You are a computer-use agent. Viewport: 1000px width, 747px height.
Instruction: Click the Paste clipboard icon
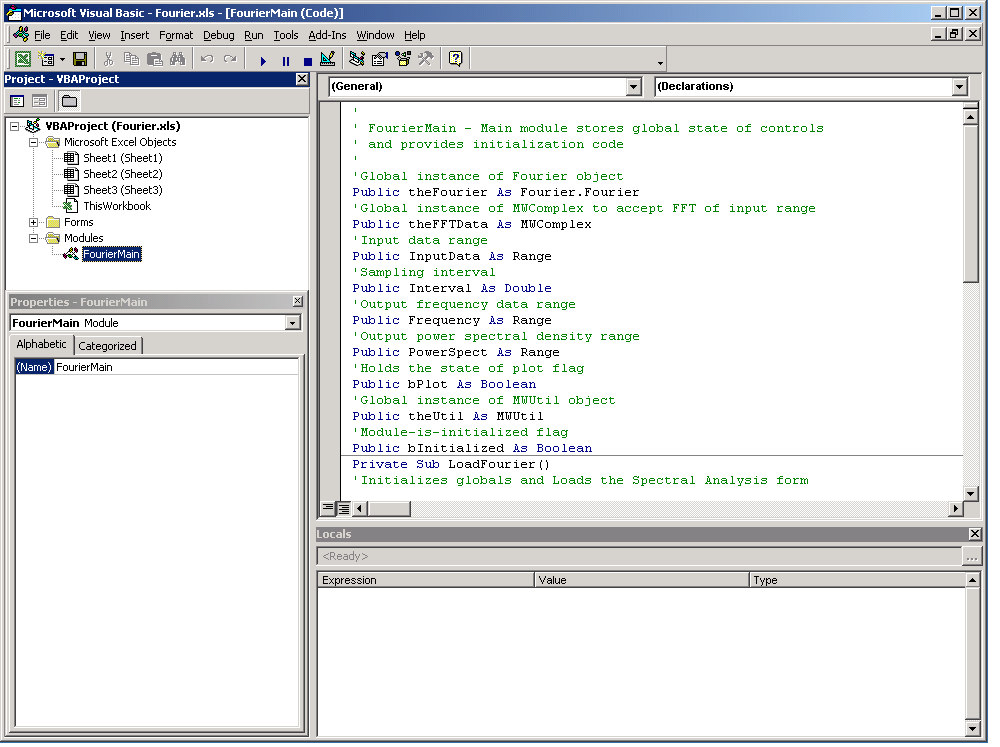tap(154, 59)
